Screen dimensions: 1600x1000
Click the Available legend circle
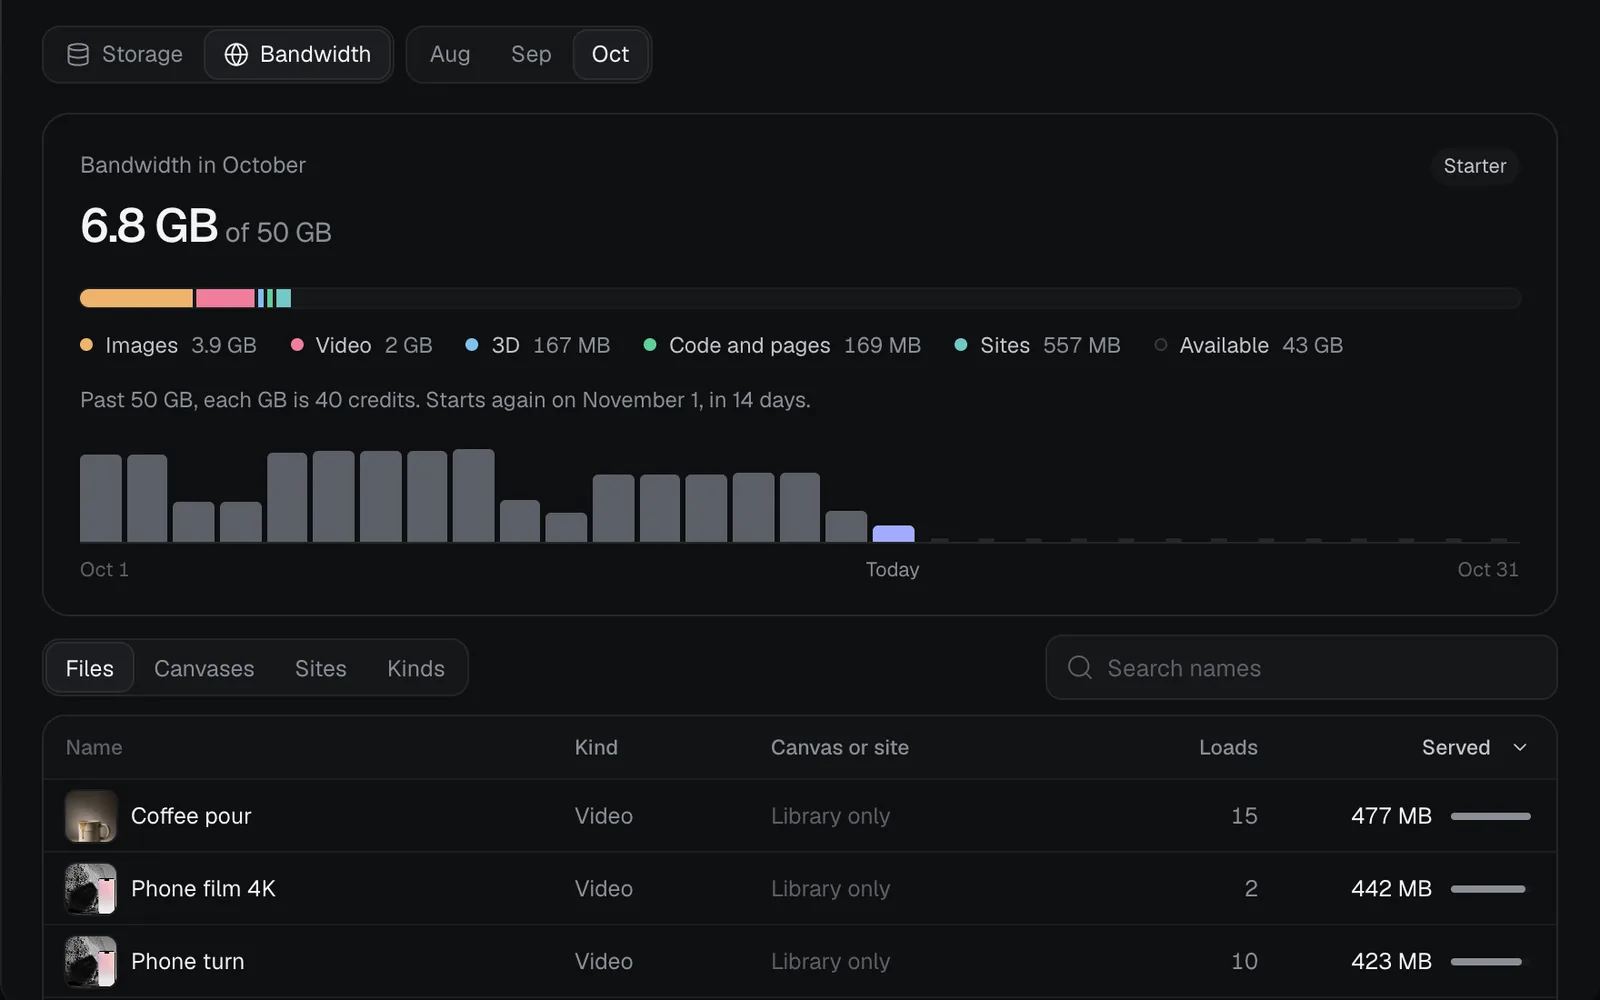click(x=1161, y=345)
